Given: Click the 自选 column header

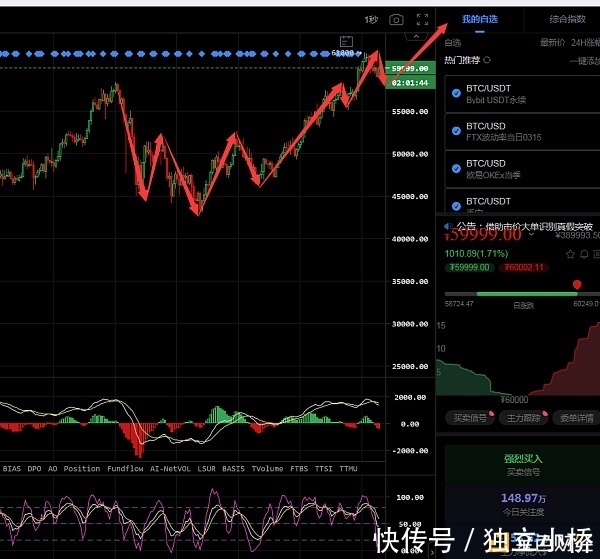Looking at the screenshot, I should (x=453, y=42).
